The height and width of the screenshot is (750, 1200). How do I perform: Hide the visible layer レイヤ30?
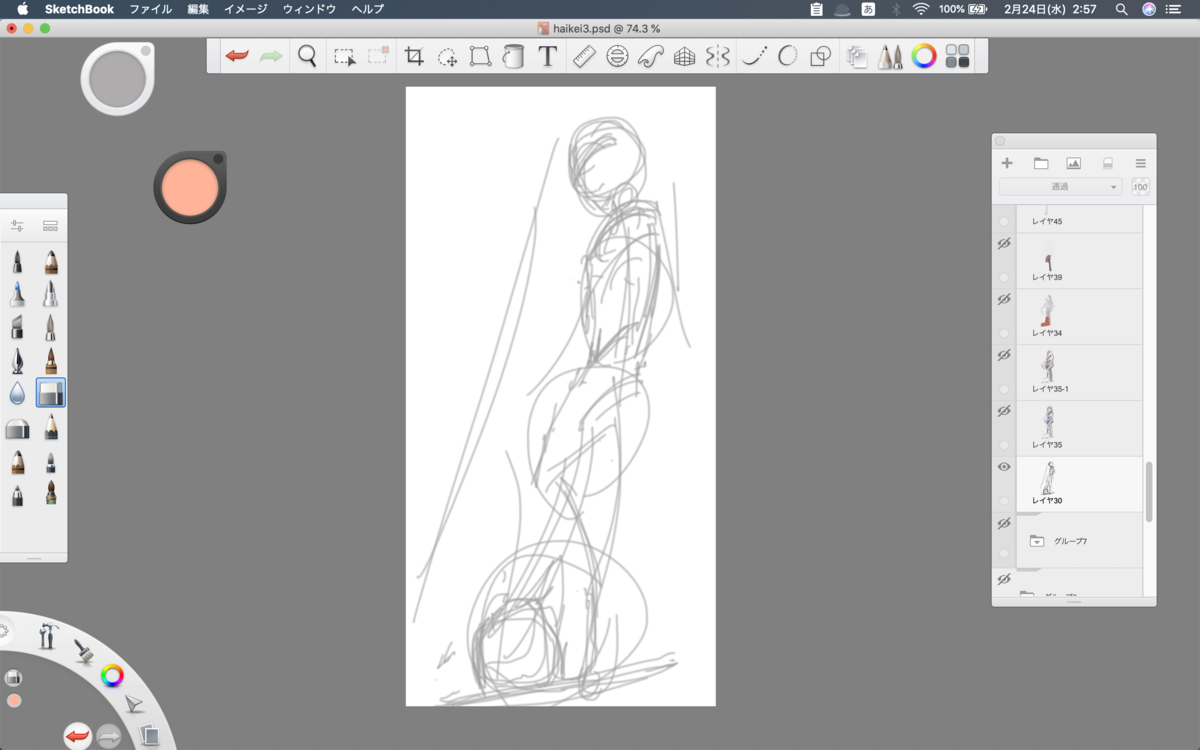[1004, 467]
